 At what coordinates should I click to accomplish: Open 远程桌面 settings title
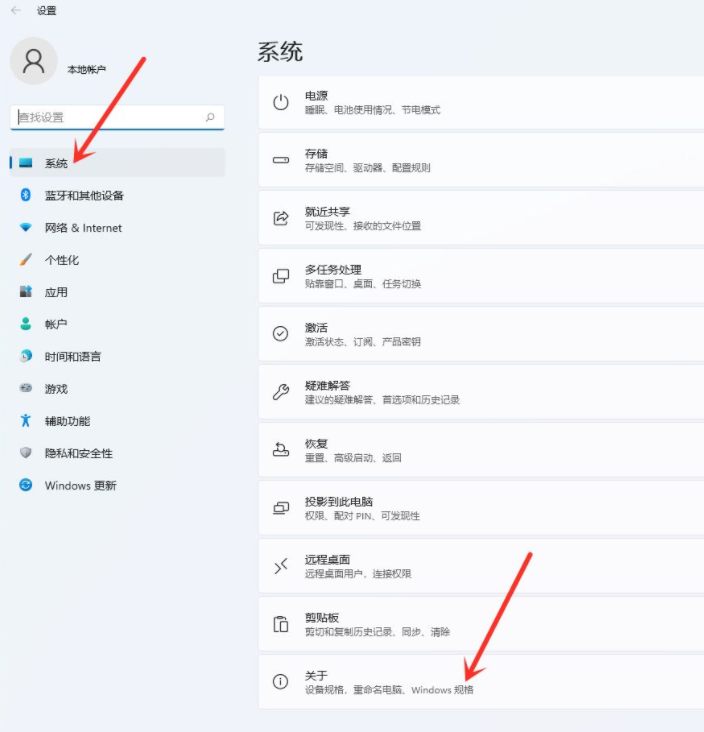(327, 559)
